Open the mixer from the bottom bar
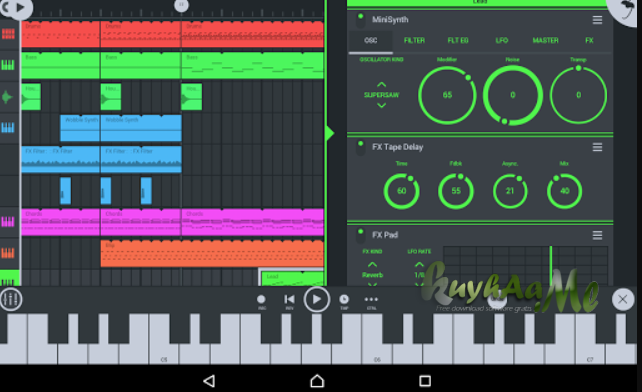This screenshot has height=392, width=642. 11,299
